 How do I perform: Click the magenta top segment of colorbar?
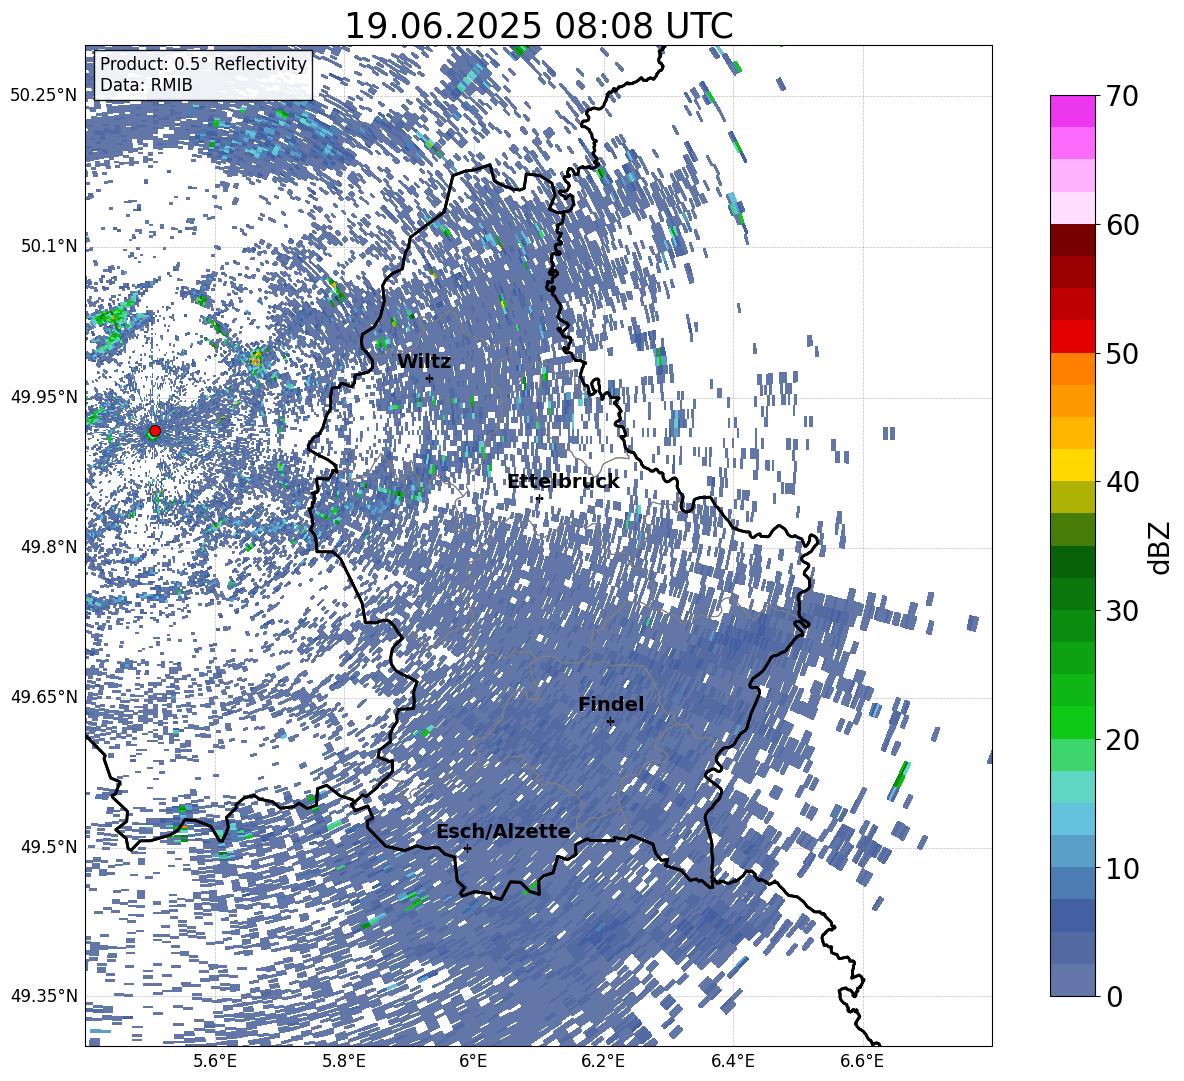point(1072,111)
